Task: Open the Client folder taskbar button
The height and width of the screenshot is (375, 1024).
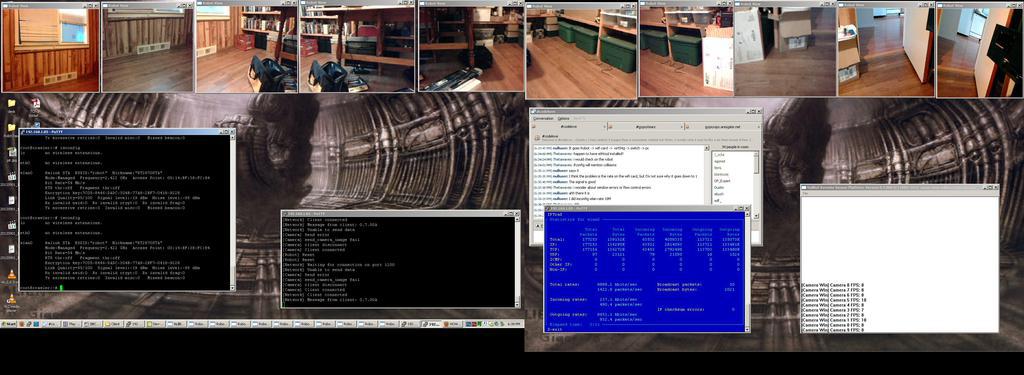Action: tap(113, 324)
